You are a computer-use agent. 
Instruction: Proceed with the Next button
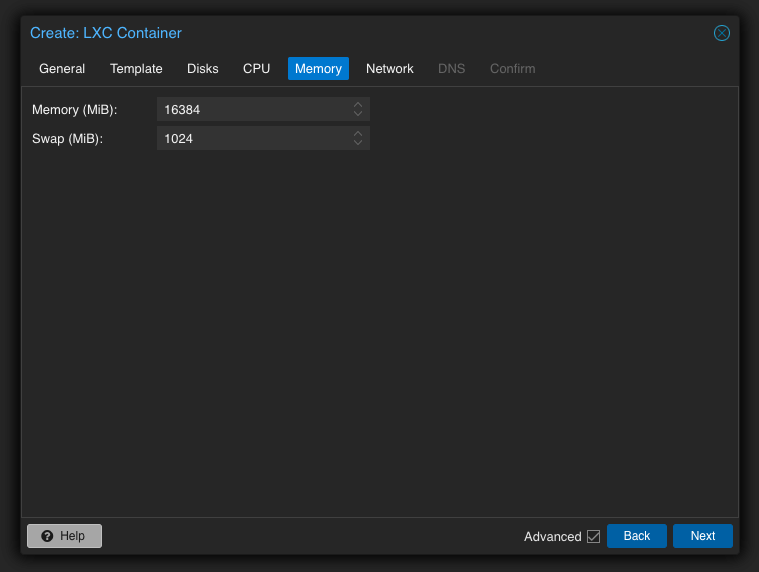[x=702, y=536]
